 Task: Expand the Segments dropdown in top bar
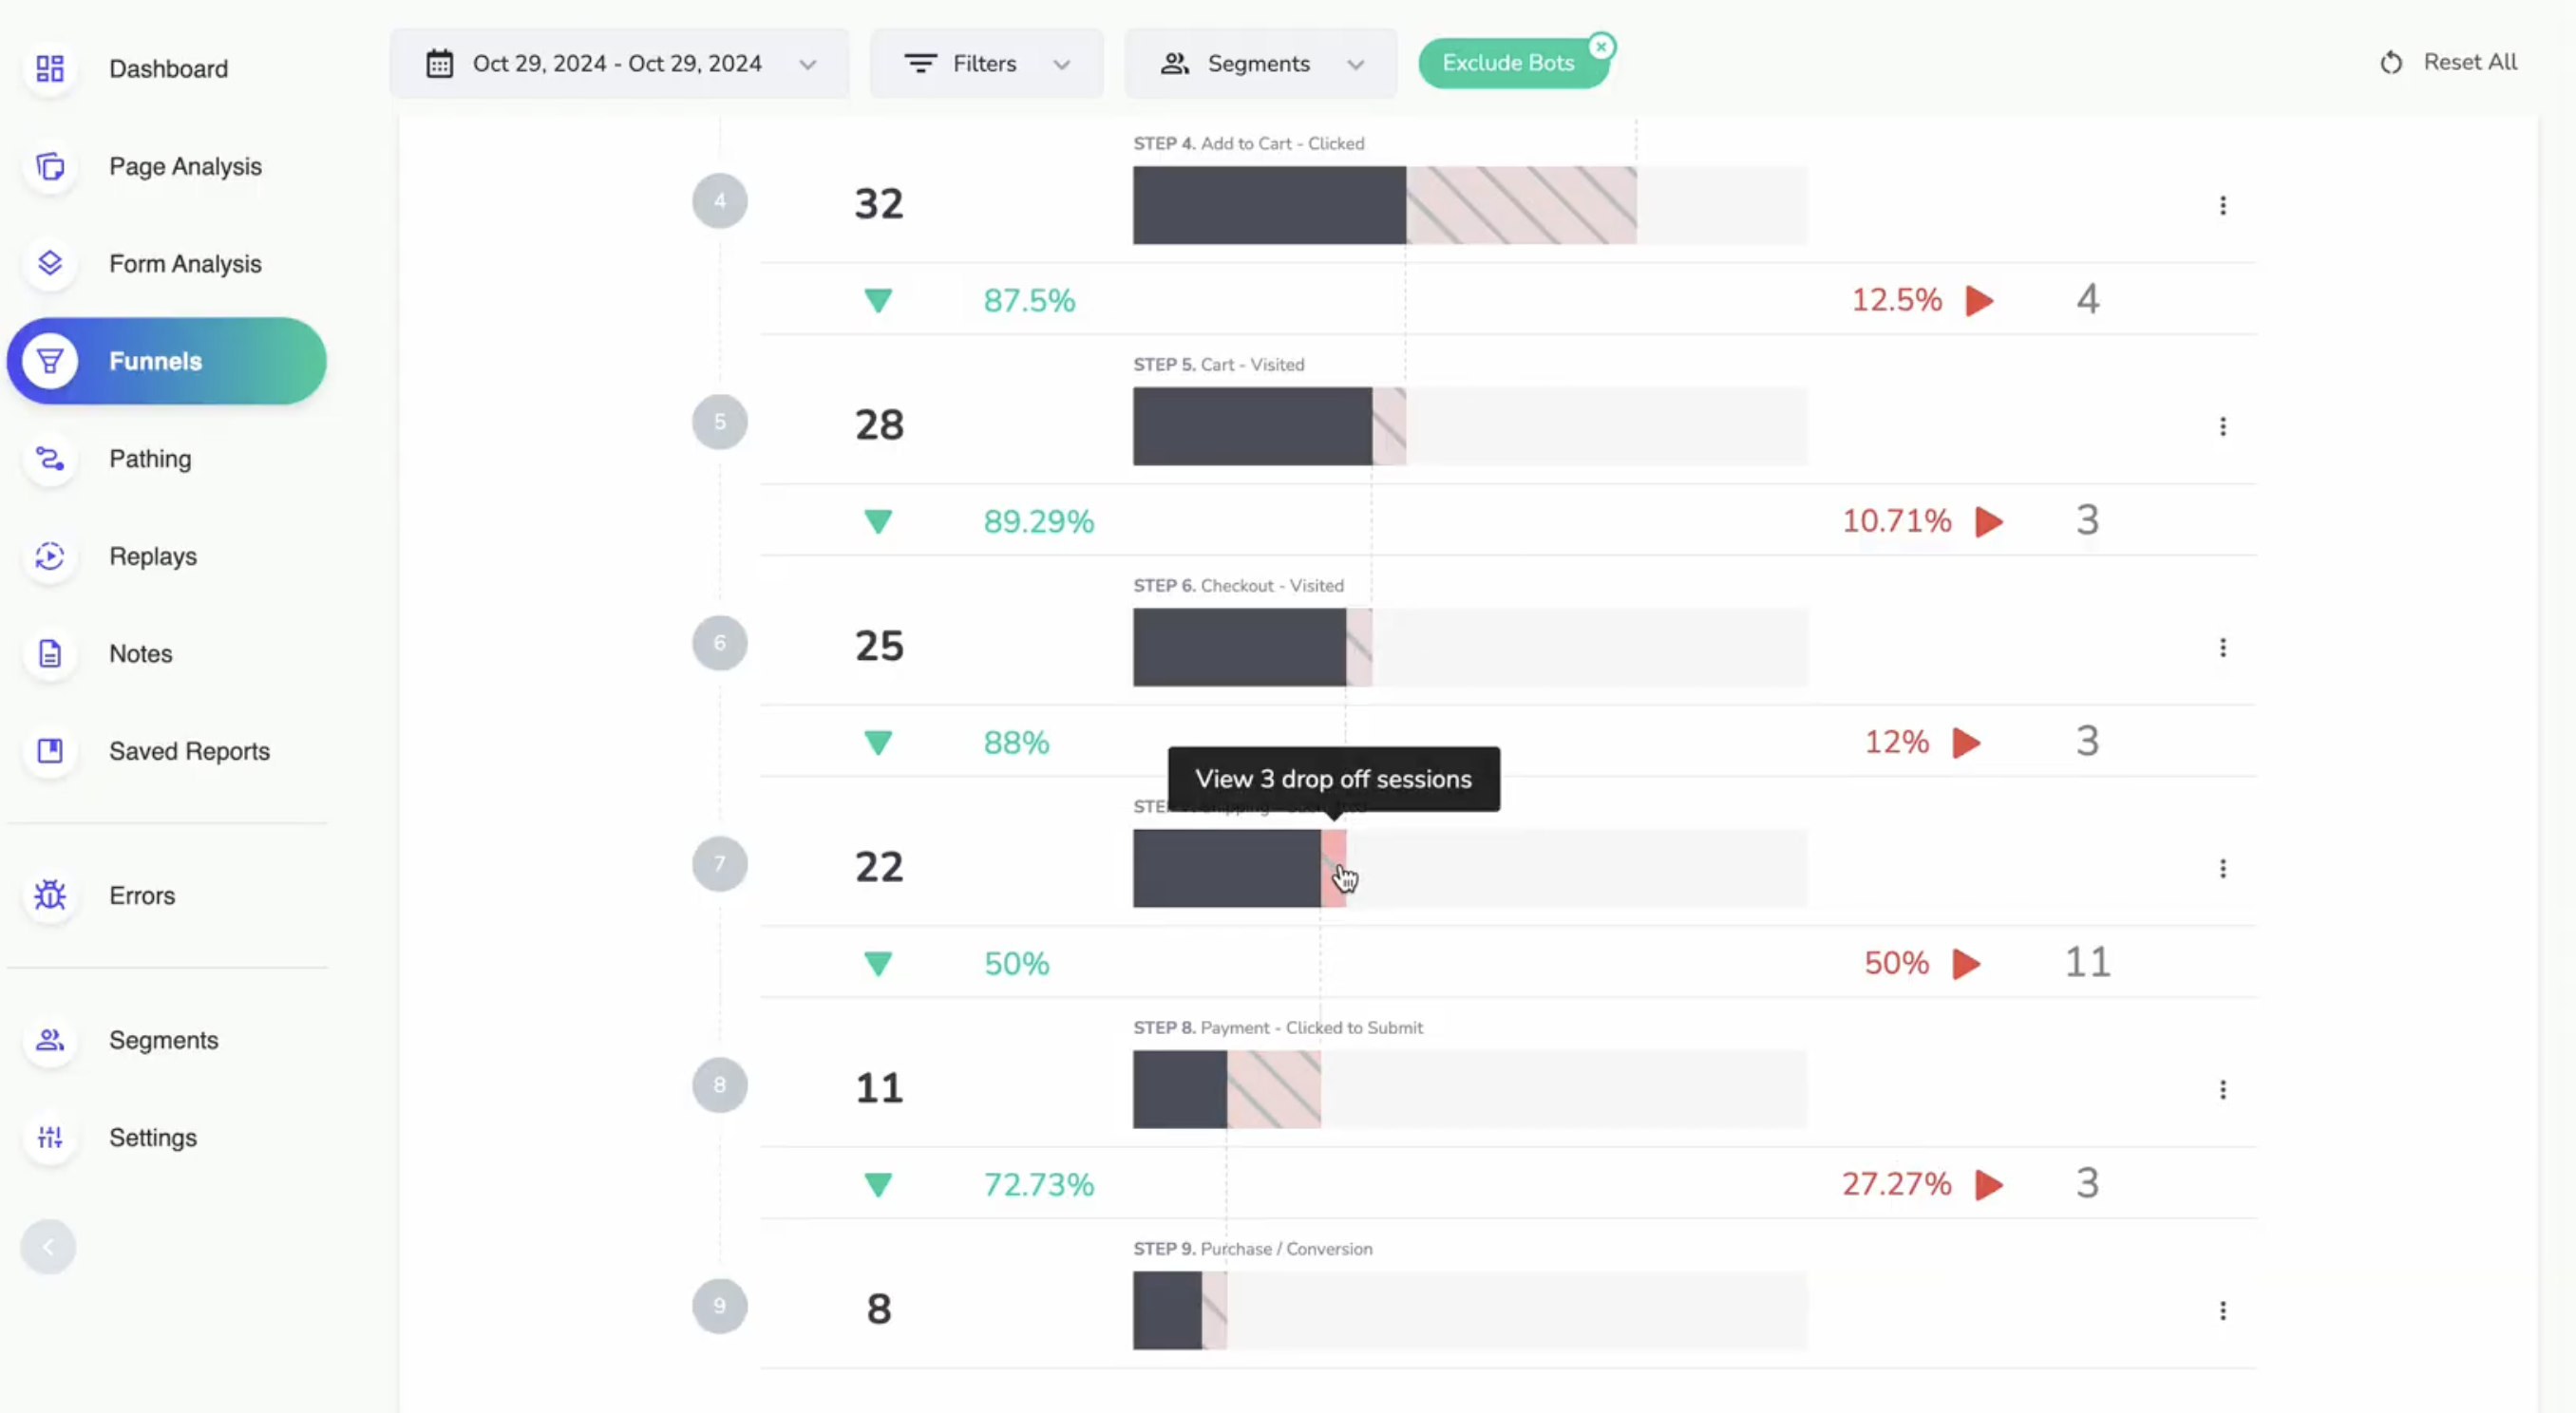[x=1260, y=63]
